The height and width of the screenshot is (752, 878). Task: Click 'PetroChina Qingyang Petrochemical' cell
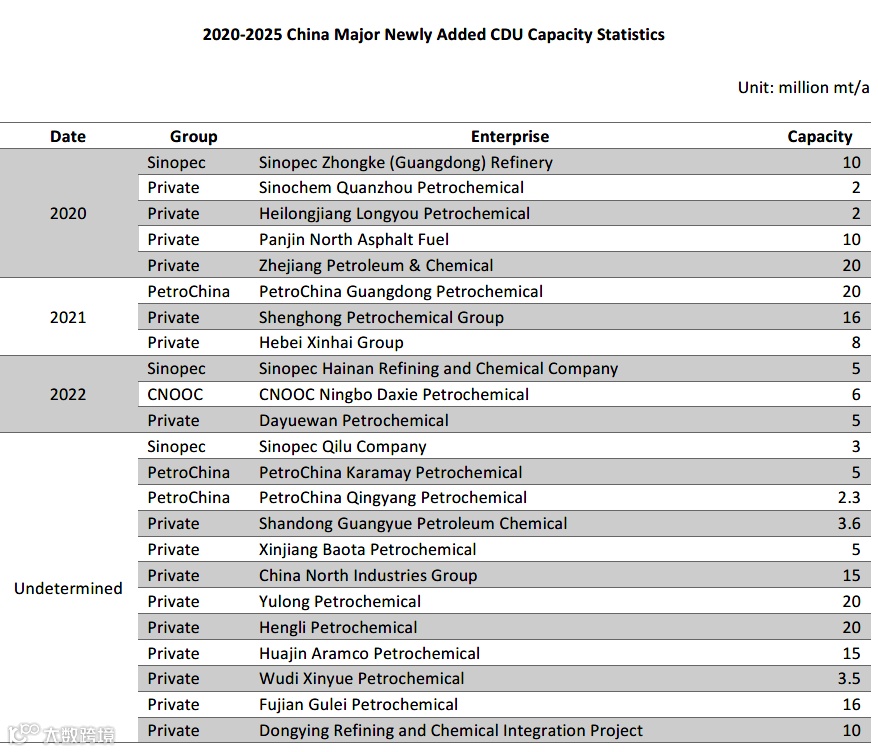tap(393, 498)
